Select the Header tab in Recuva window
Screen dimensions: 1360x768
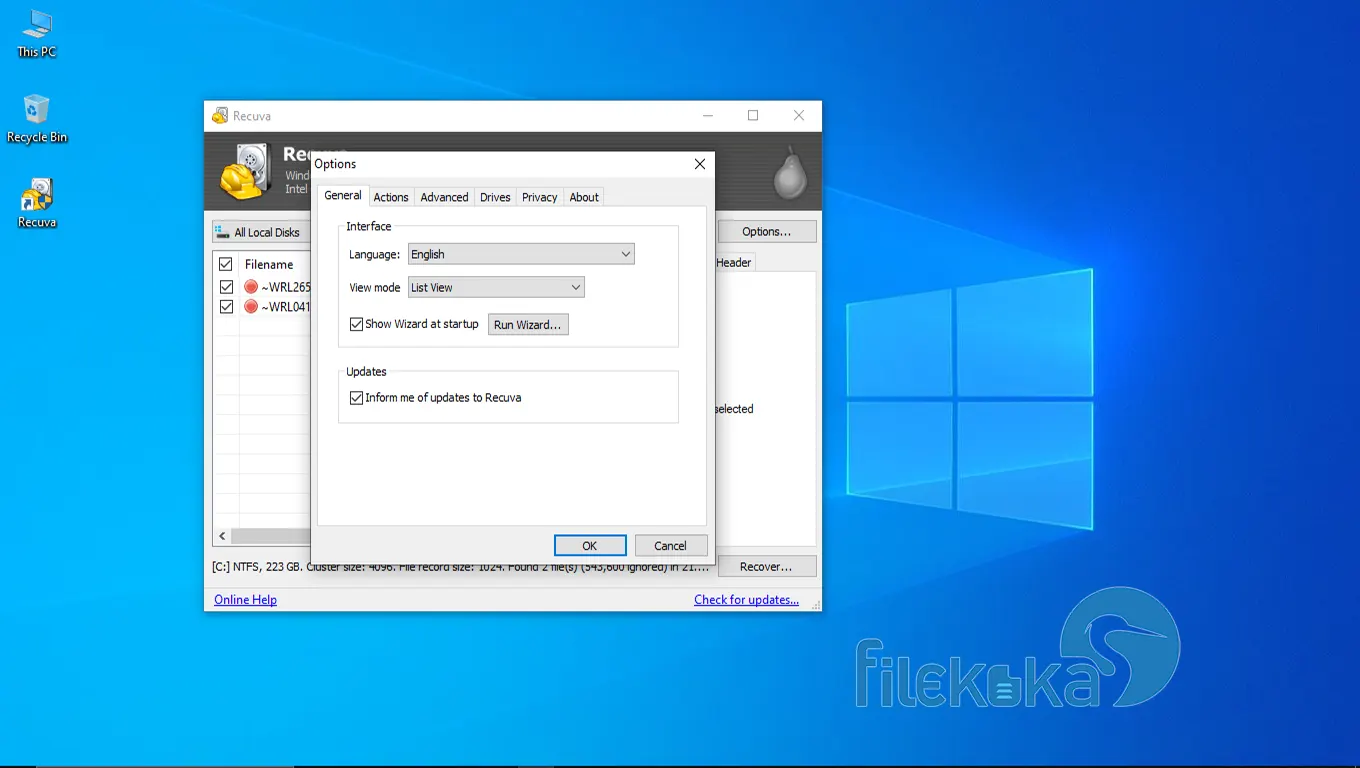click(734, 262)
